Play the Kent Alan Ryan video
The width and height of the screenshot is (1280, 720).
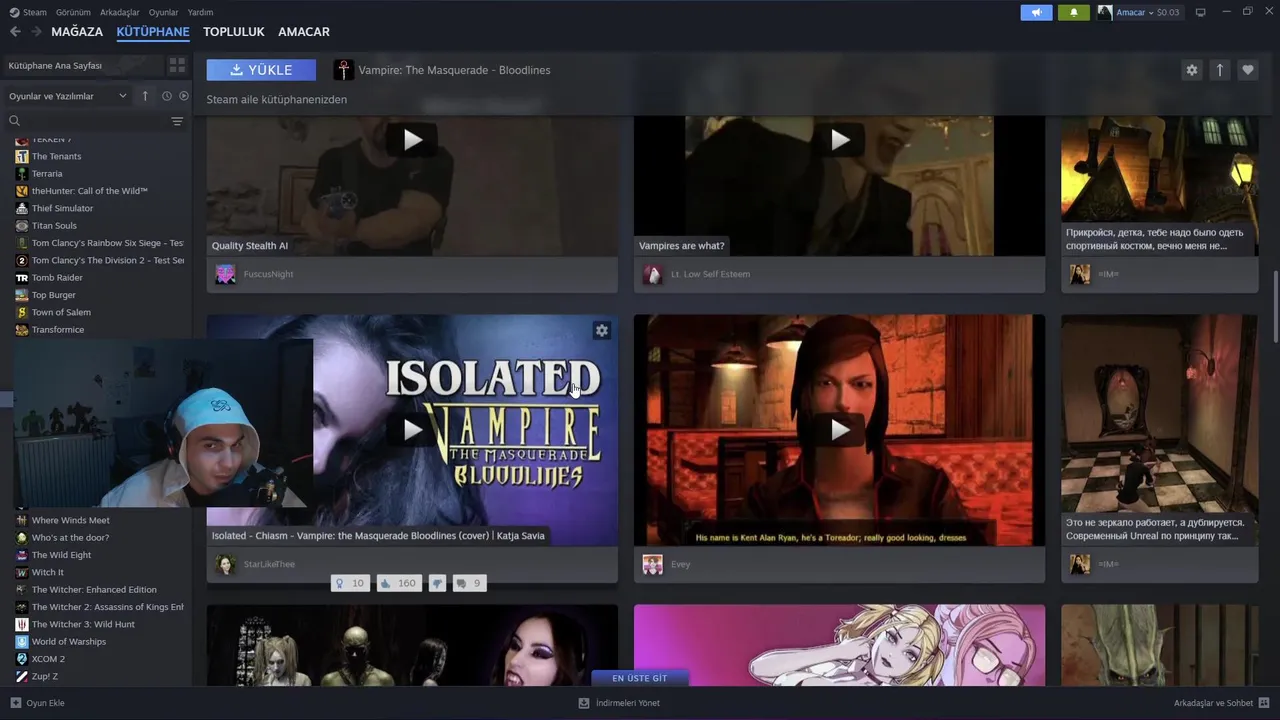840,430
